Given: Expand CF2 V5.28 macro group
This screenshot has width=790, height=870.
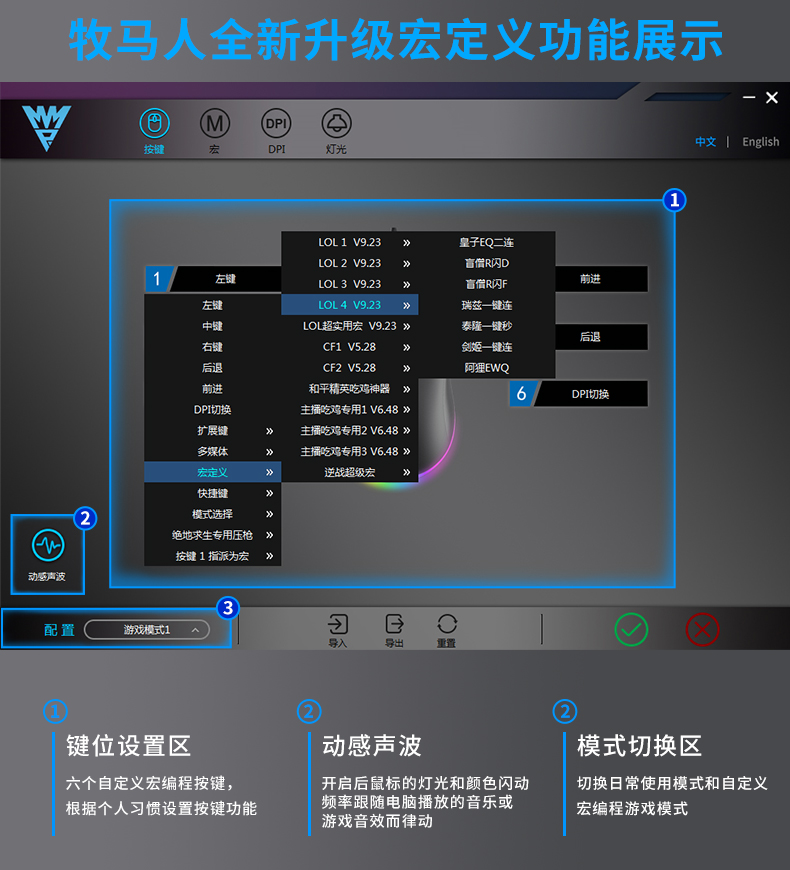Looking at the screenshot, I should [350, 368].
